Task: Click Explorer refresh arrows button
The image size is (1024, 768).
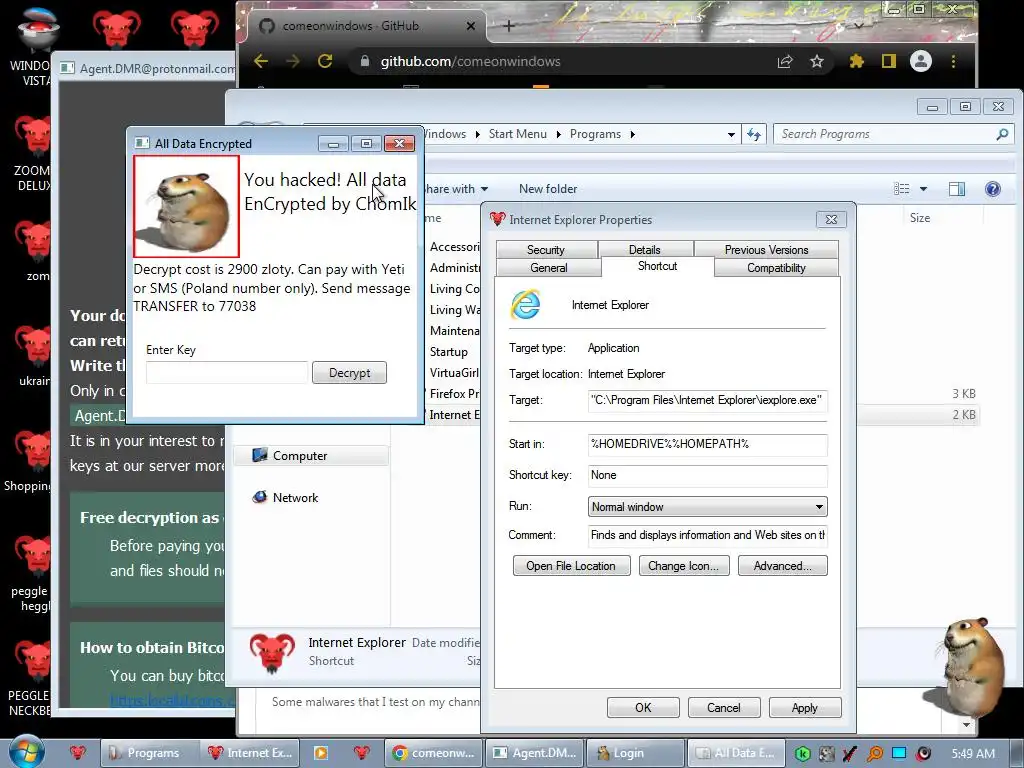Action: coord(754,134)
